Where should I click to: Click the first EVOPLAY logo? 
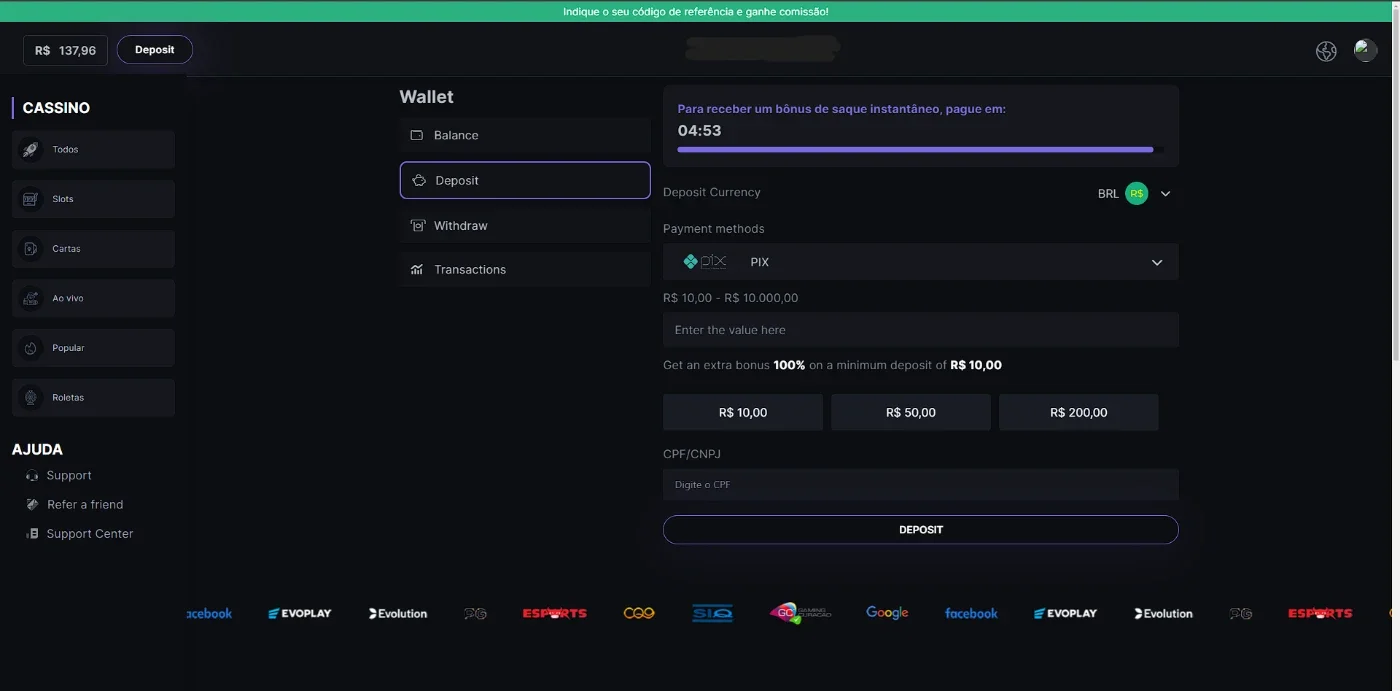(x=300, y=613)
